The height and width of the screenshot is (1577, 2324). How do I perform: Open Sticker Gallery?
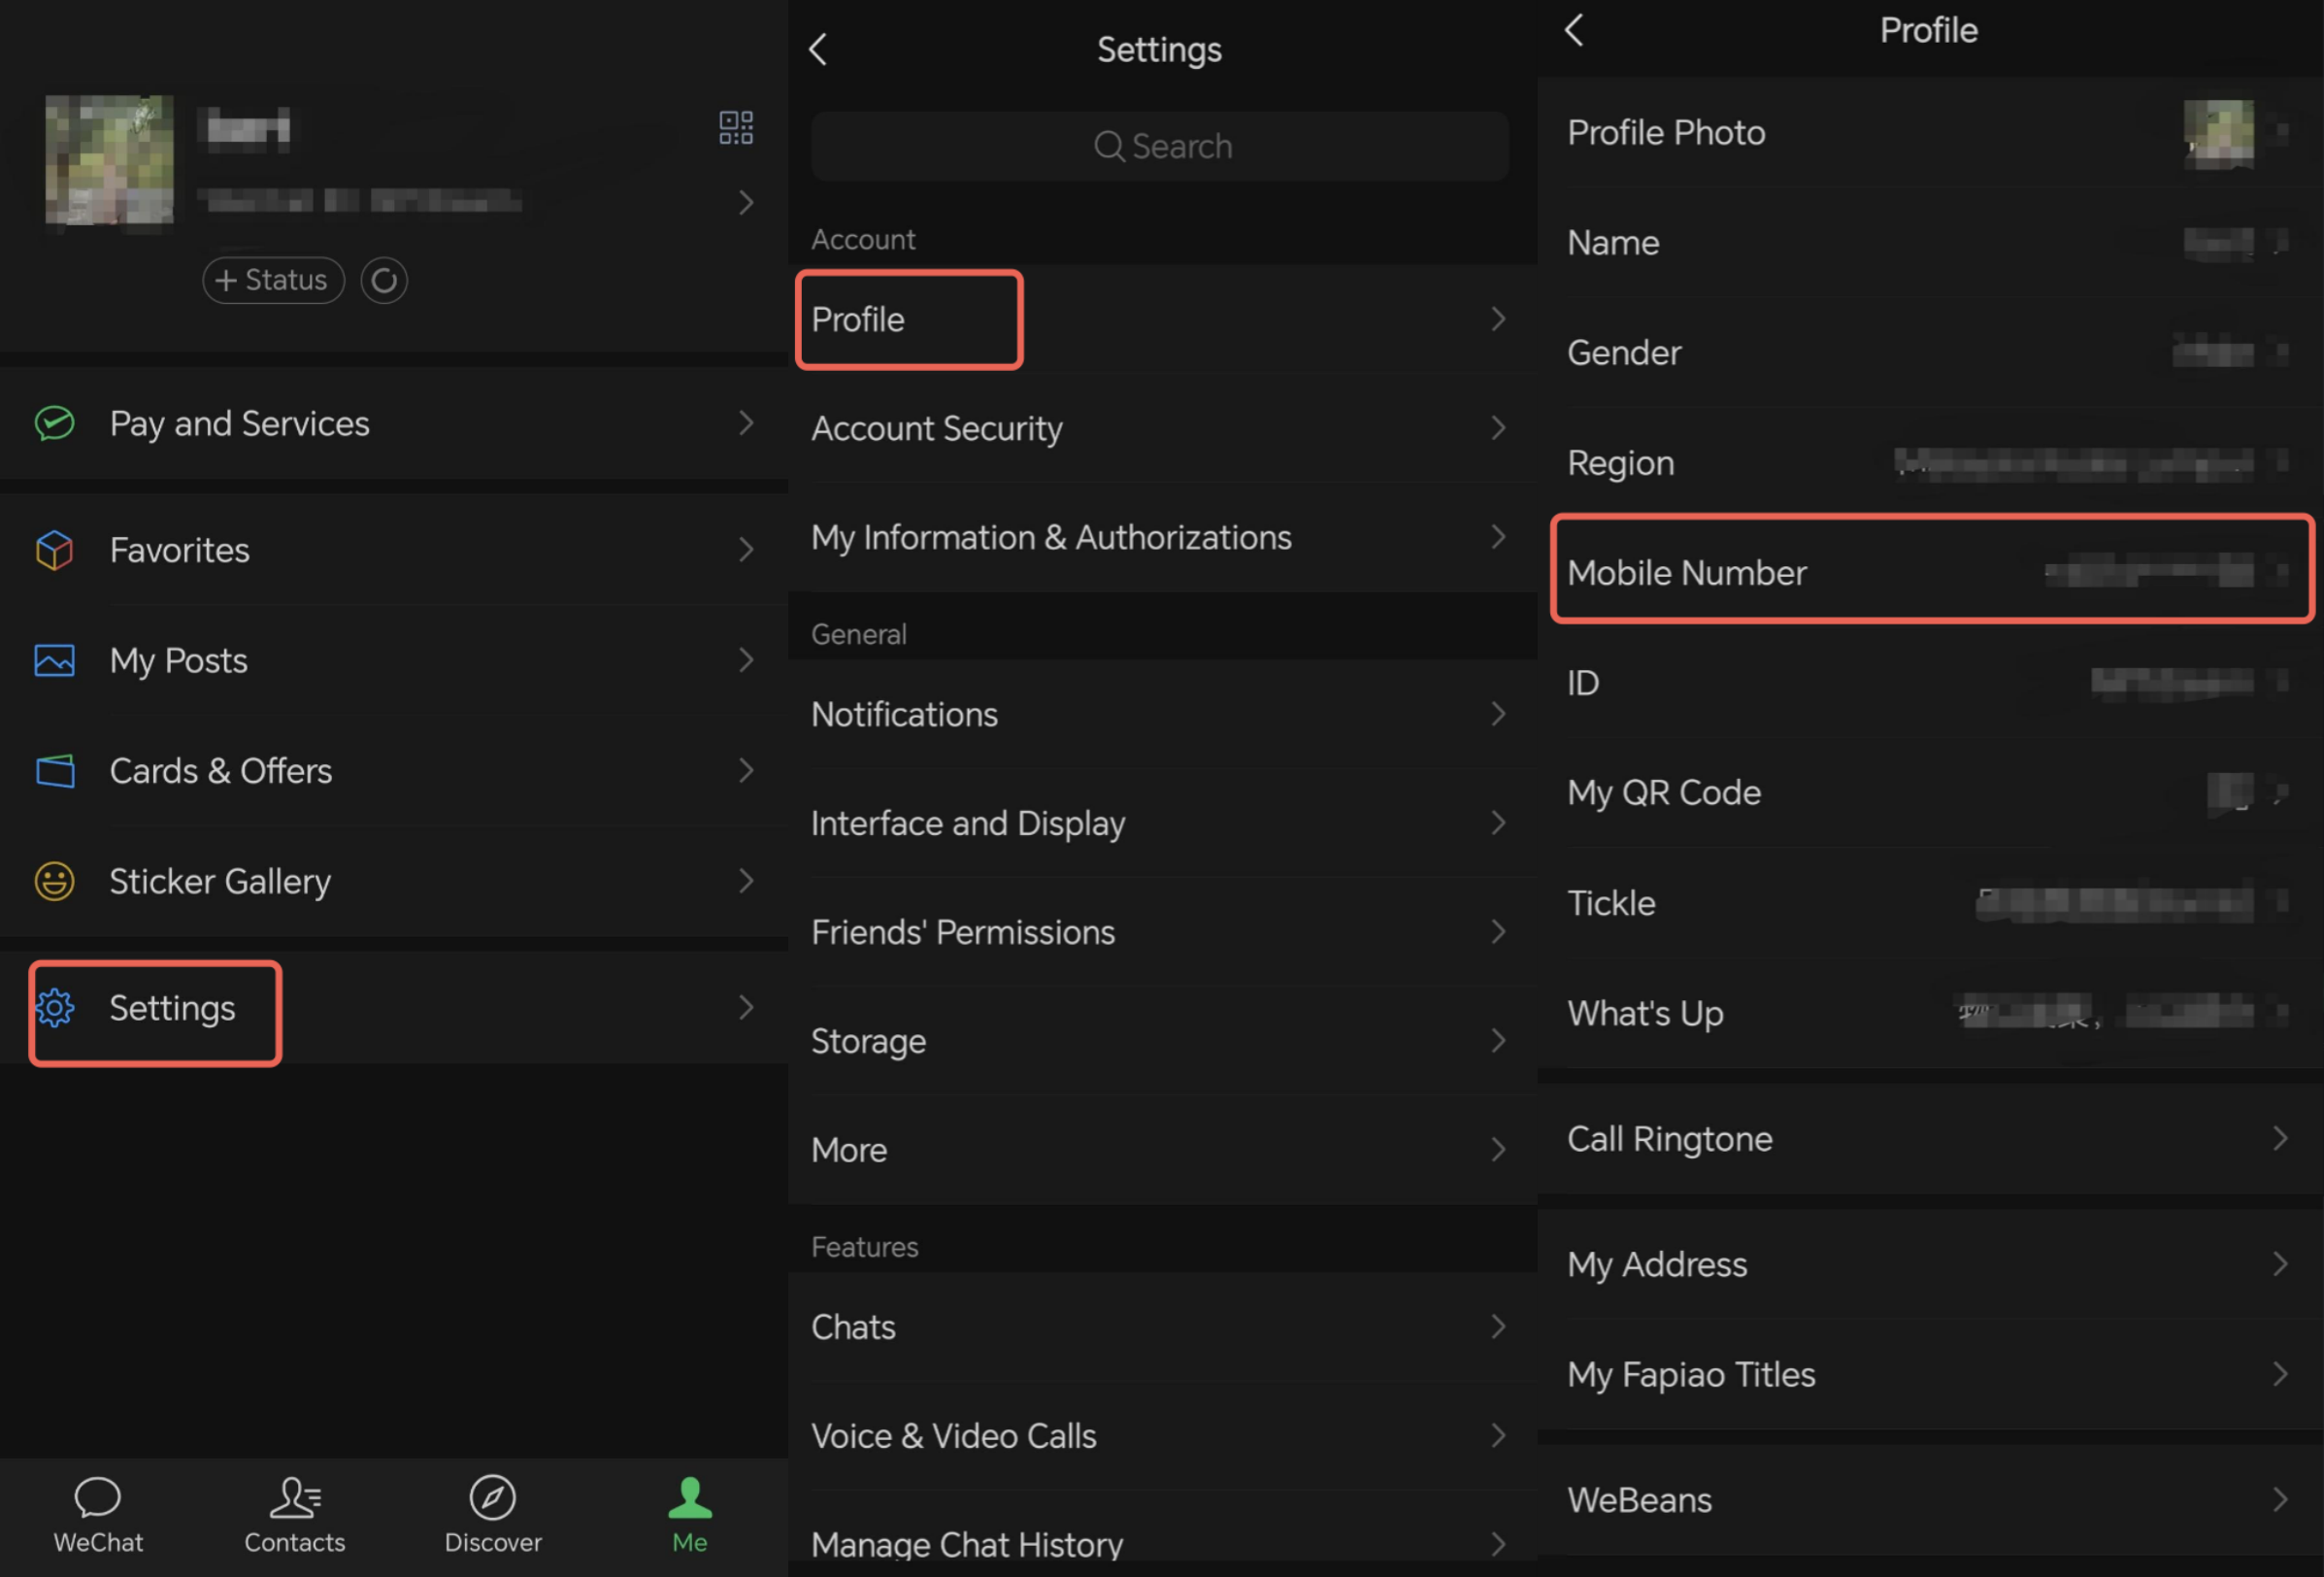tap(394, 881)
